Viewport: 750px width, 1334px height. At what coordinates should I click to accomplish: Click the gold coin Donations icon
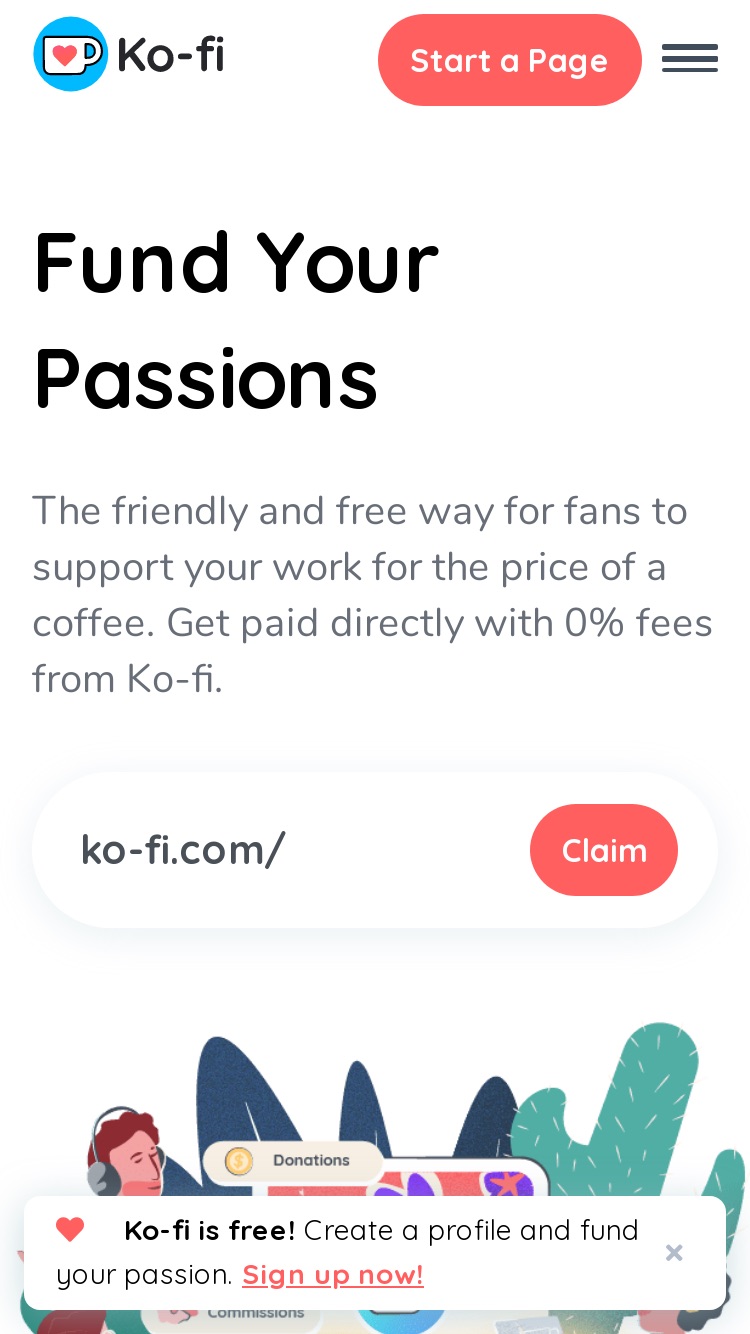(x=238, y=1161)
